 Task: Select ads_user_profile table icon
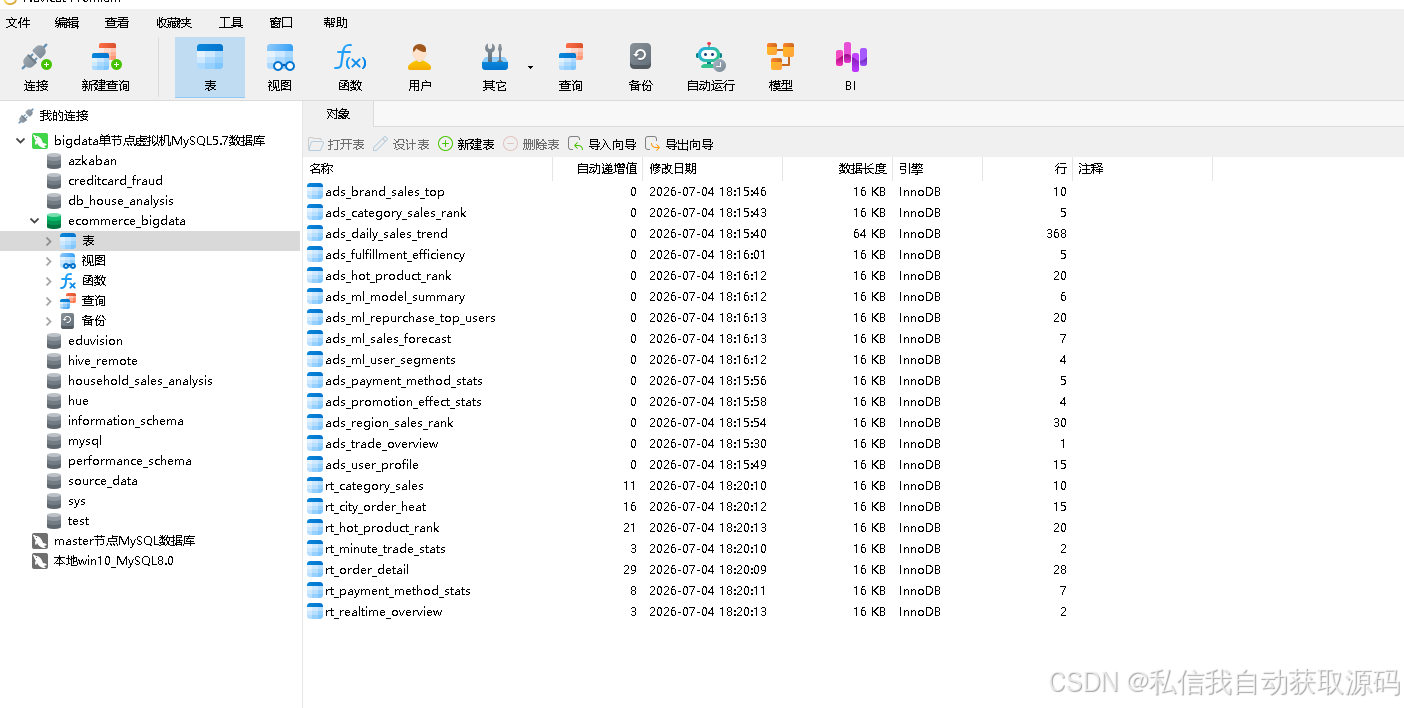click(315, 465)
